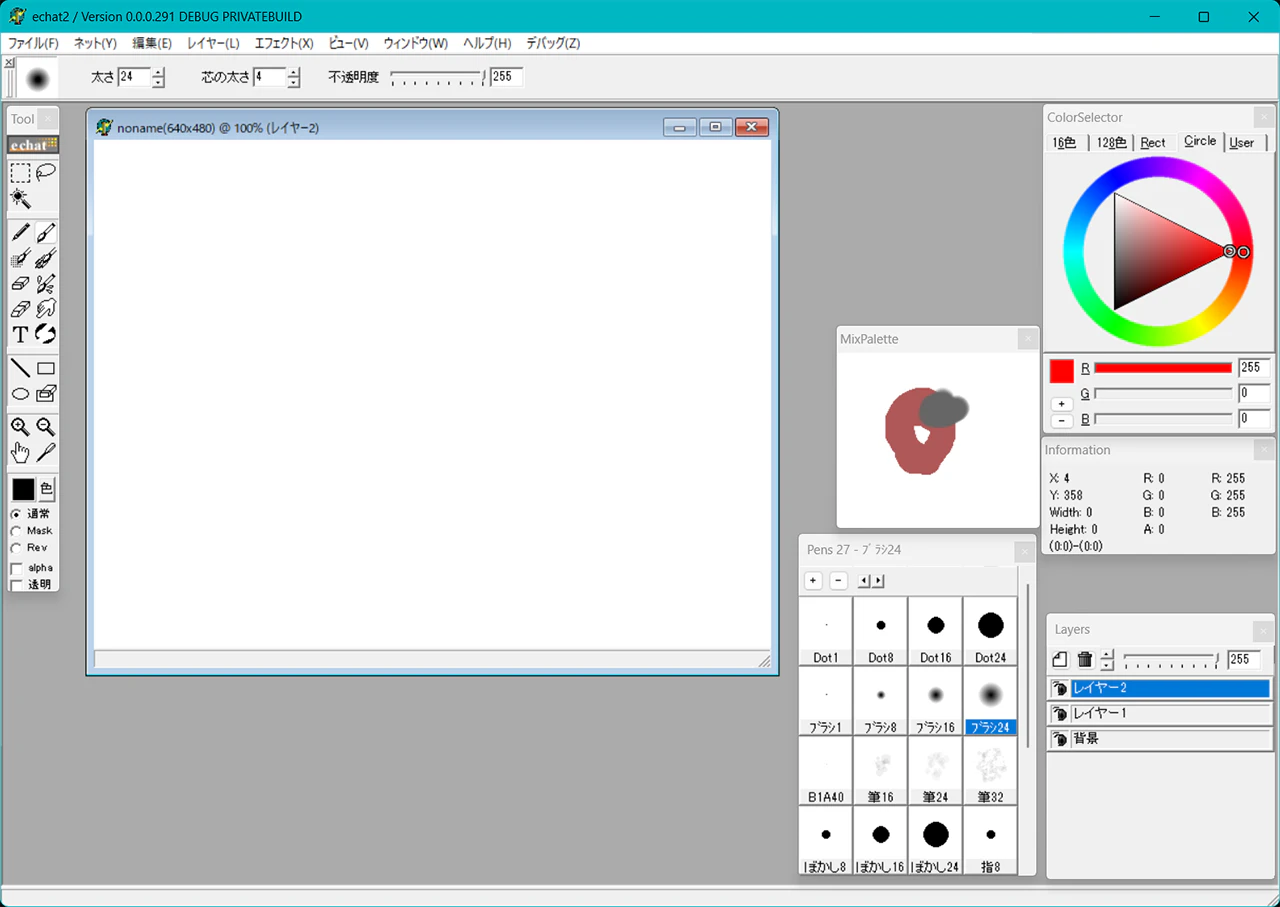Click the echat logo in Tool panel
Image resolution: width=1280 pixels, height=907 pixels.
tap(33, 145)
